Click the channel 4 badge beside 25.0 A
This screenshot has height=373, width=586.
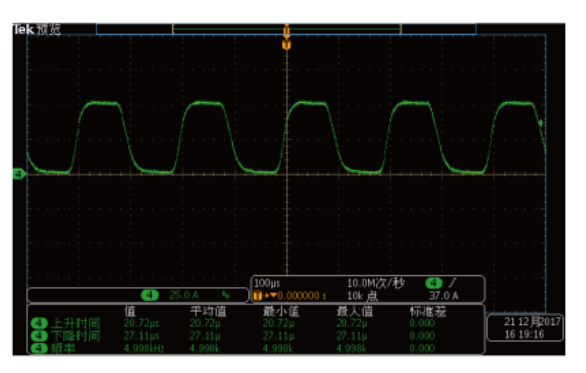coord(149,295)
